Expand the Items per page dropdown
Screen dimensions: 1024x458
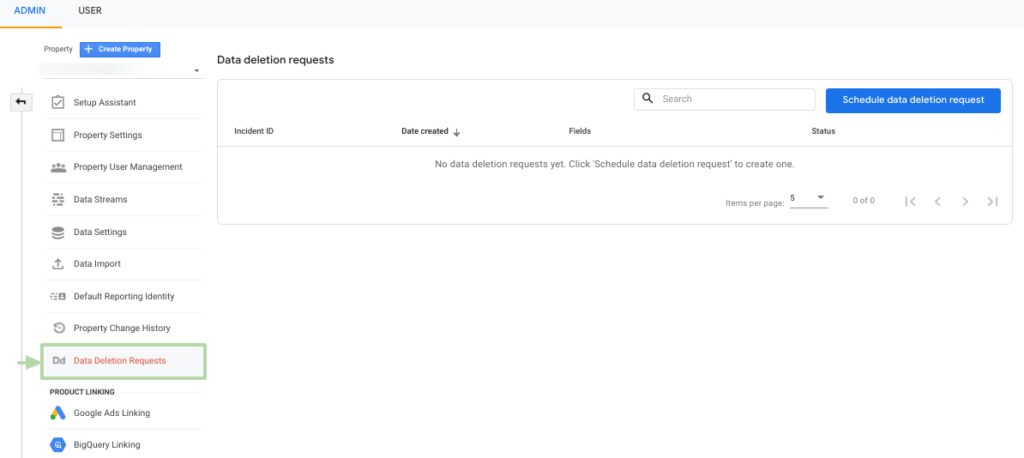coord(808,198)
